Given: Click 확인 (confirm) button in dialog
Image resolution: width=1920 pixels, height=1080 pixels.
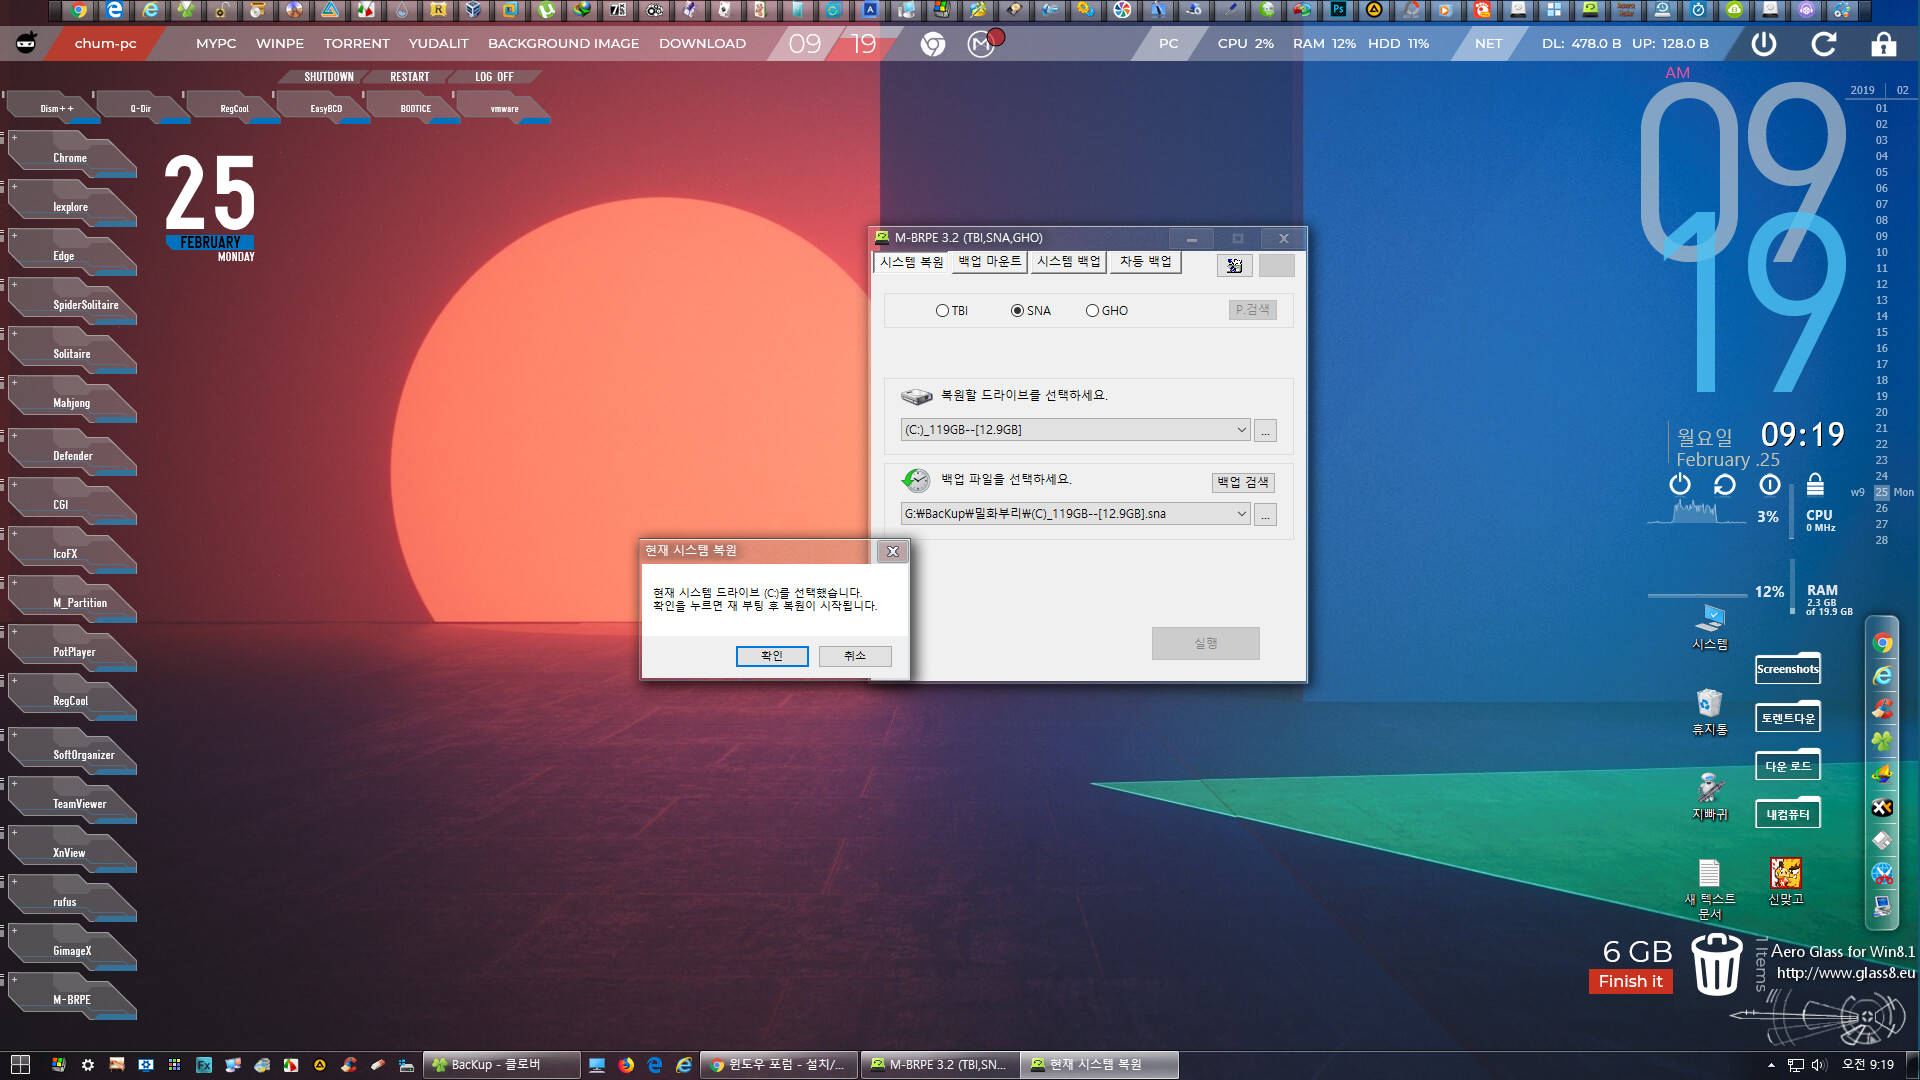Looking at the screenshot, I should [x=771, y=655].
